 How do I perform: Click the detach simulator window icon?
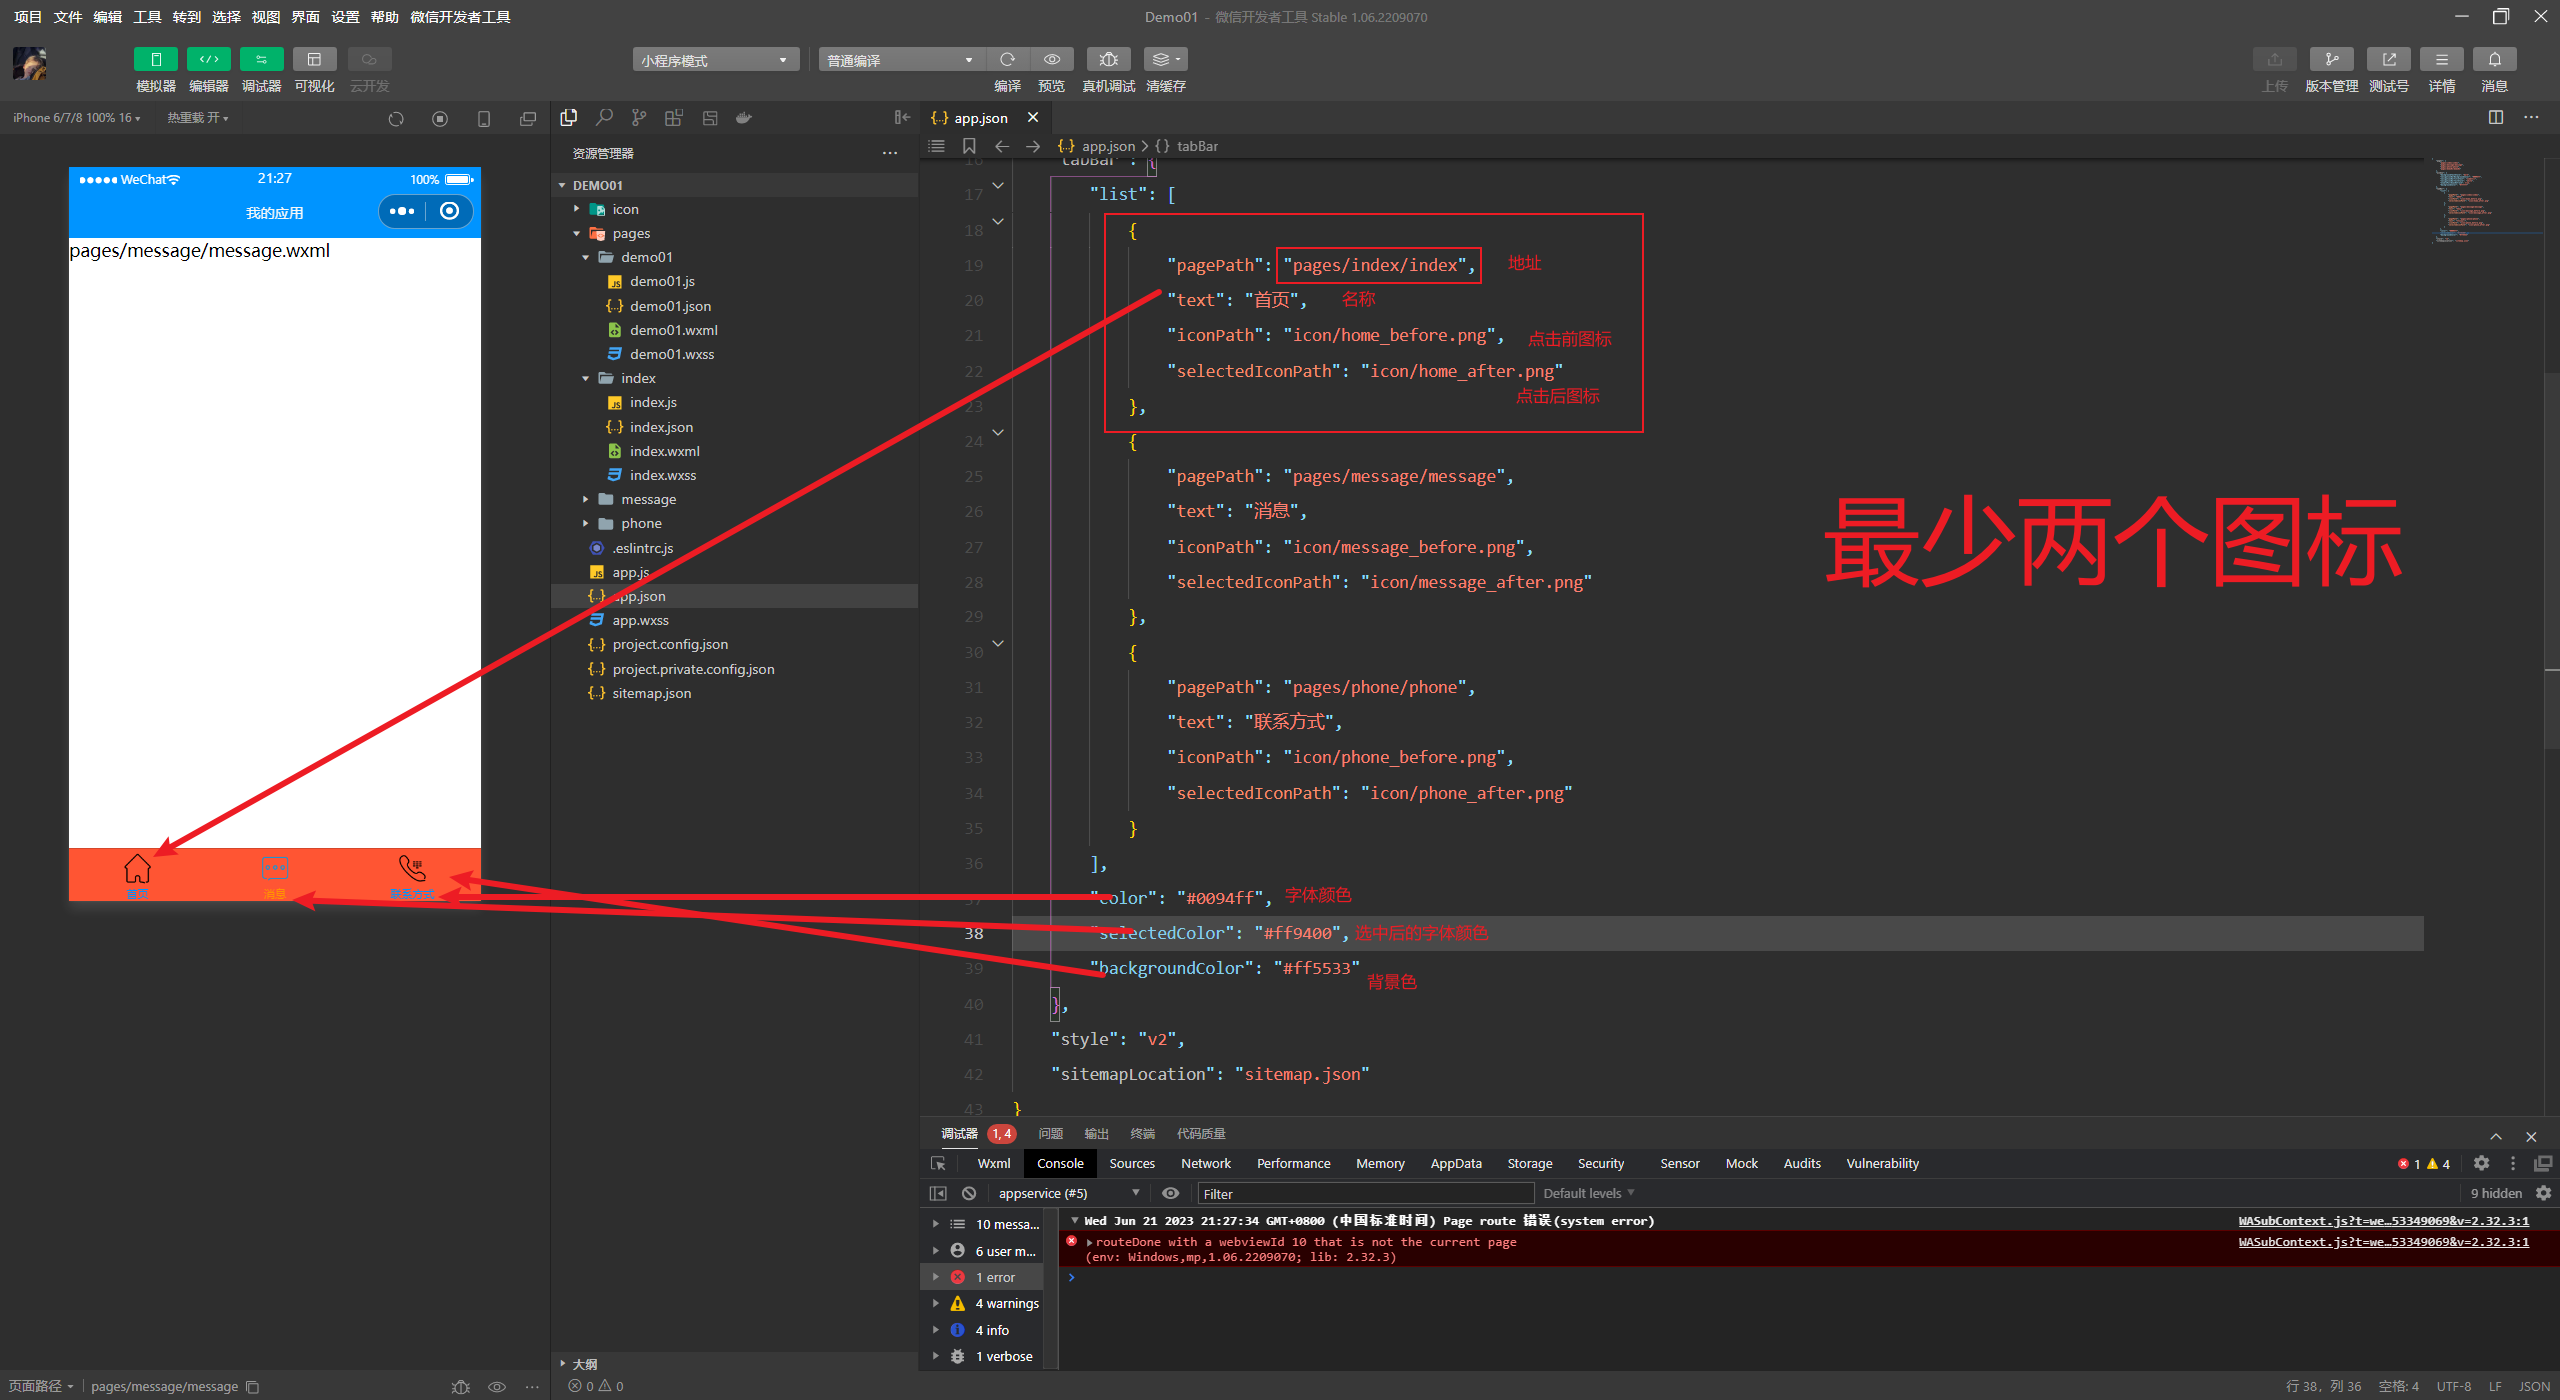click(528, 119)
